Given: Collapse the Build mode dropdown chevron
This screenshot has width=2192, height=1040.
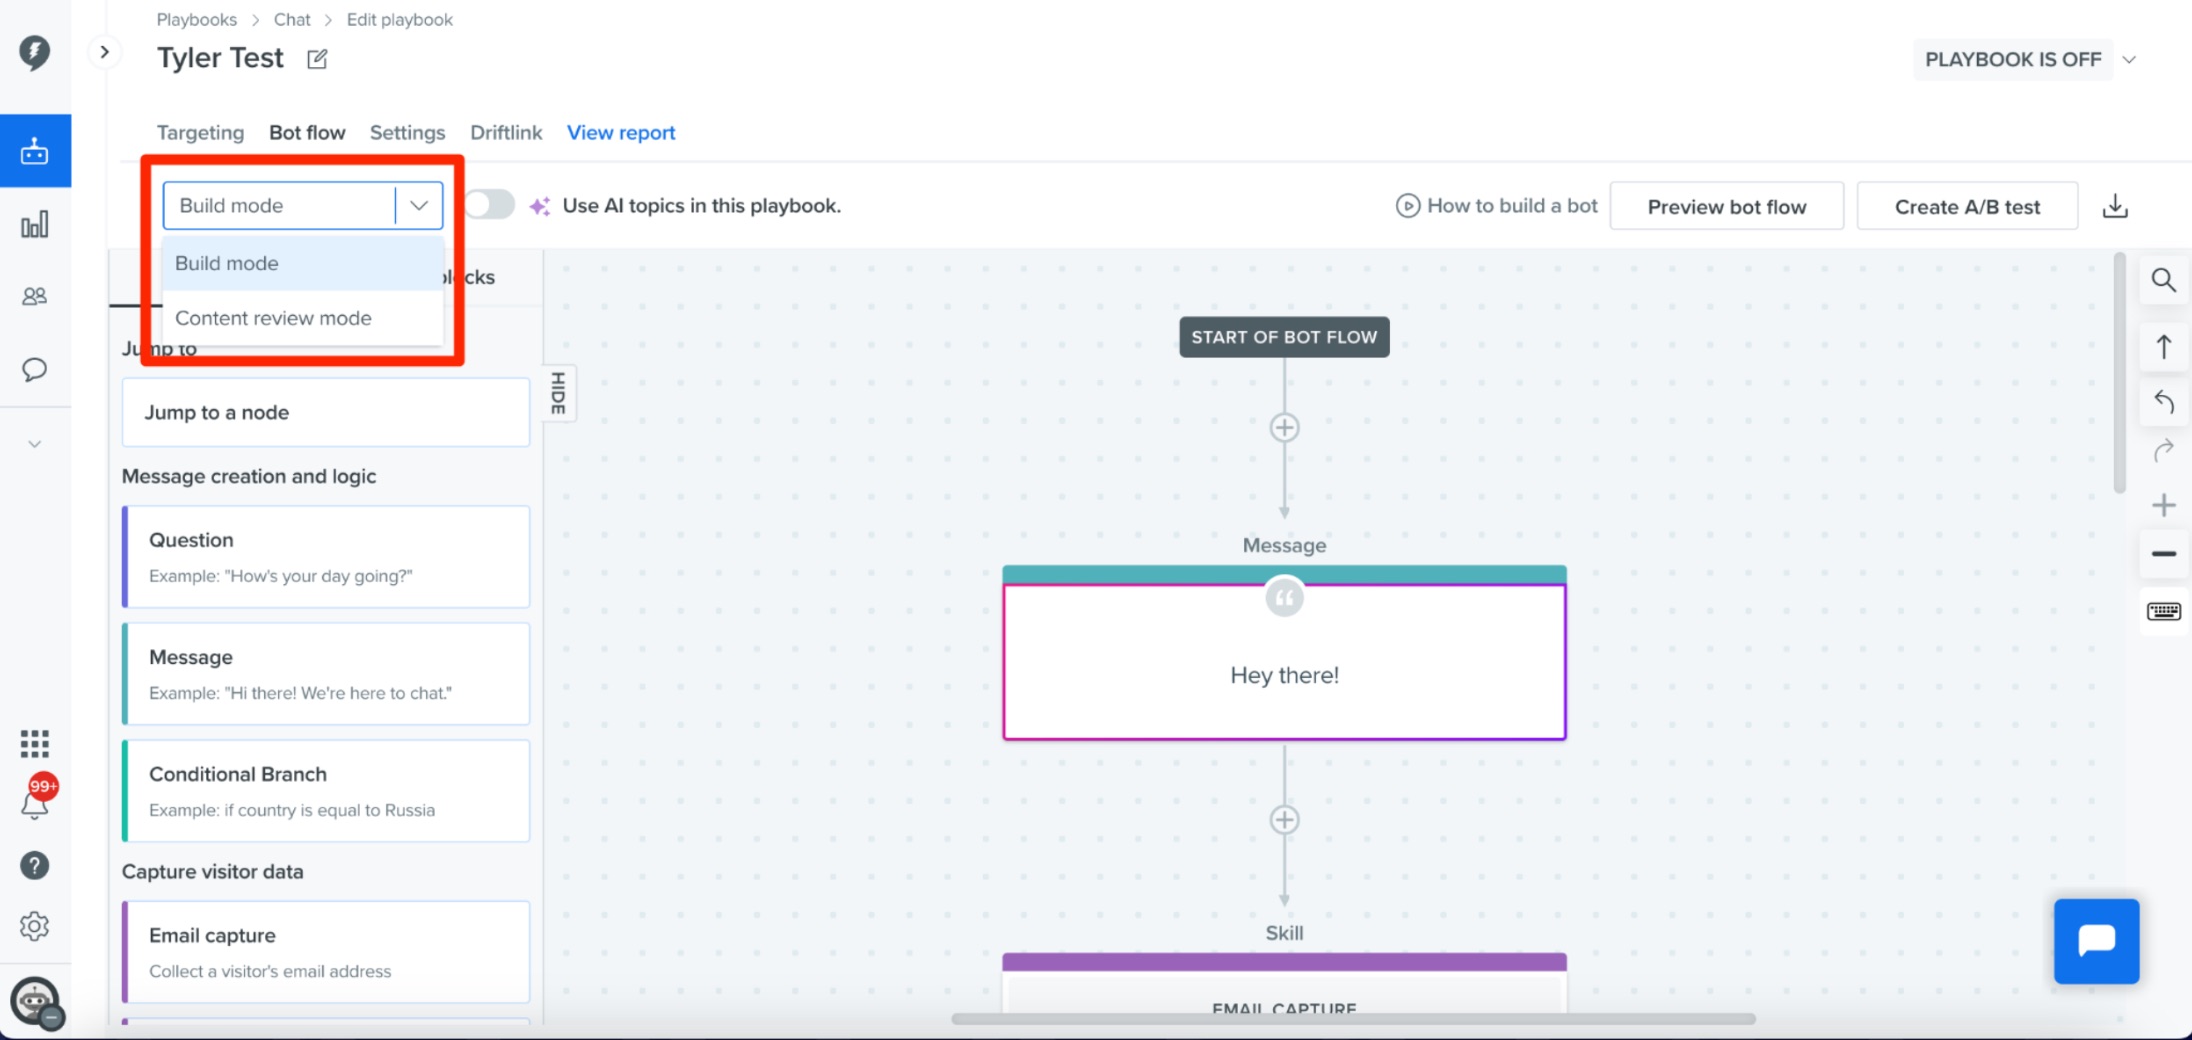Looking at the screenshot, I should (x=419, y=205).
